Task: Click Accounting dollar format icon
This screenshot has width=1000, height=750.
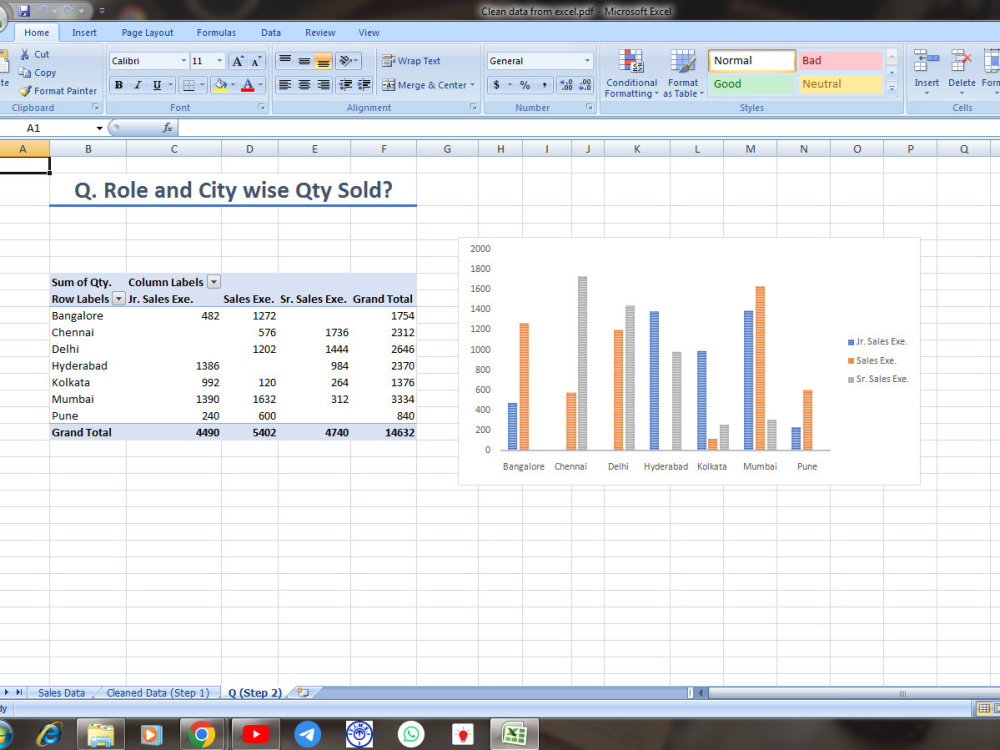Action: [x=496, y=85]
